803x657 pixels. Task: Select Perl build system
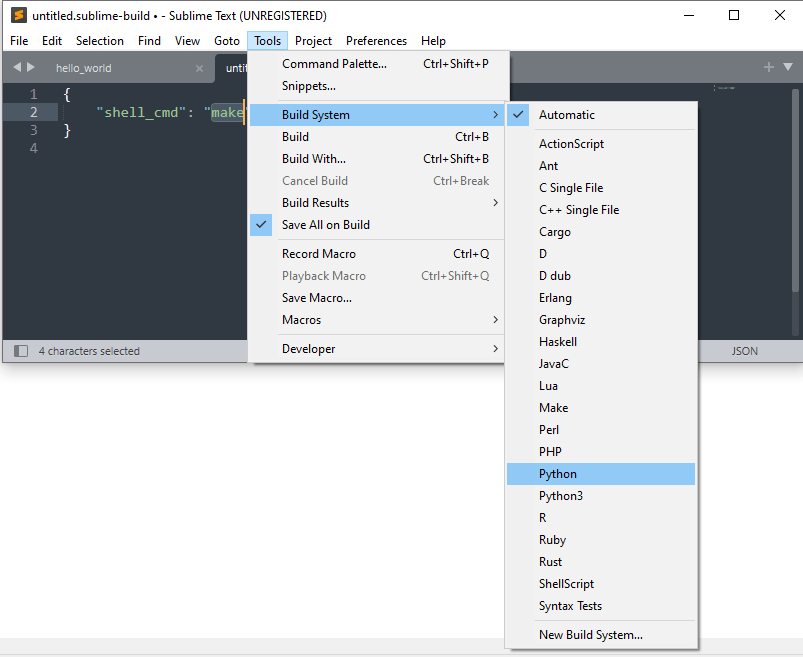point(601,430)
